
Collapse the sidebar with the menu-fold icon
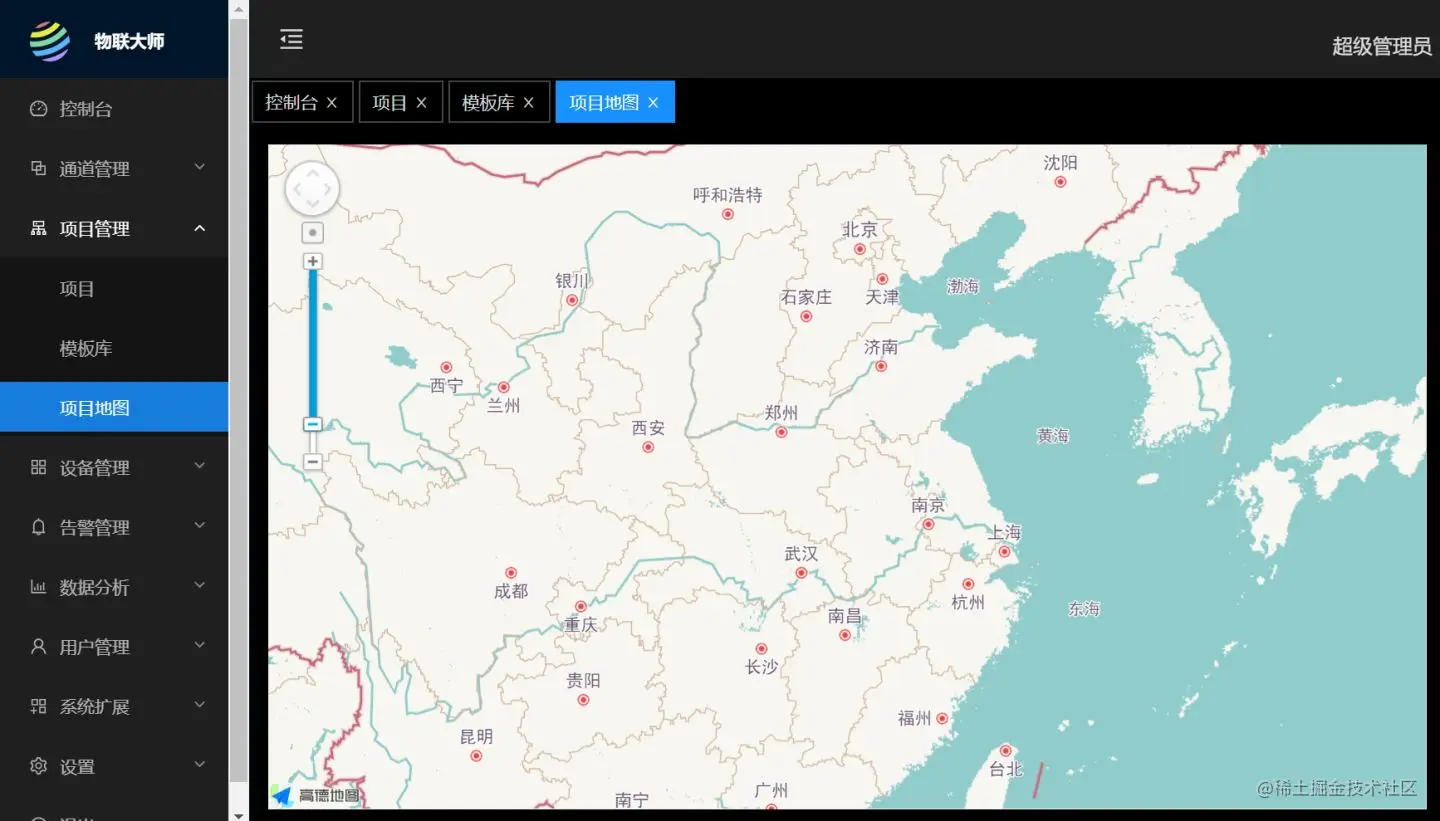291,39
